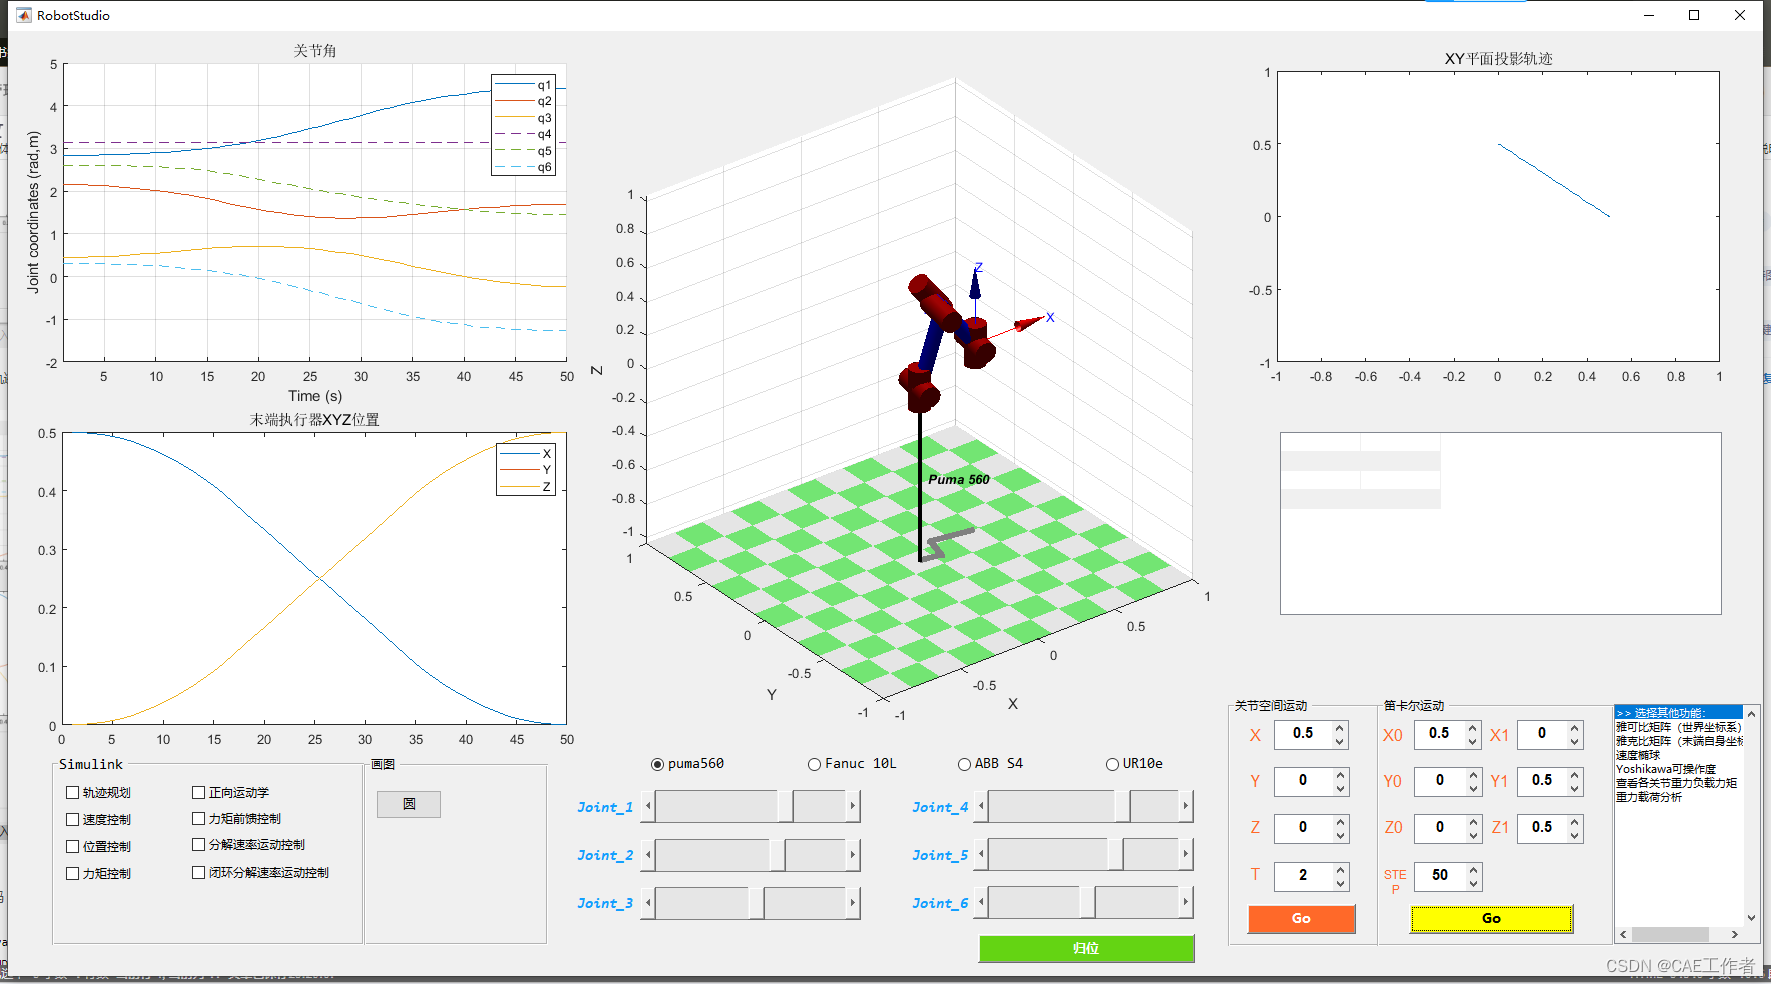Enable the 轨迹规划 Simulink checkbox
Viewport: 1771px width, 984px height.
(x=72, y=793)
